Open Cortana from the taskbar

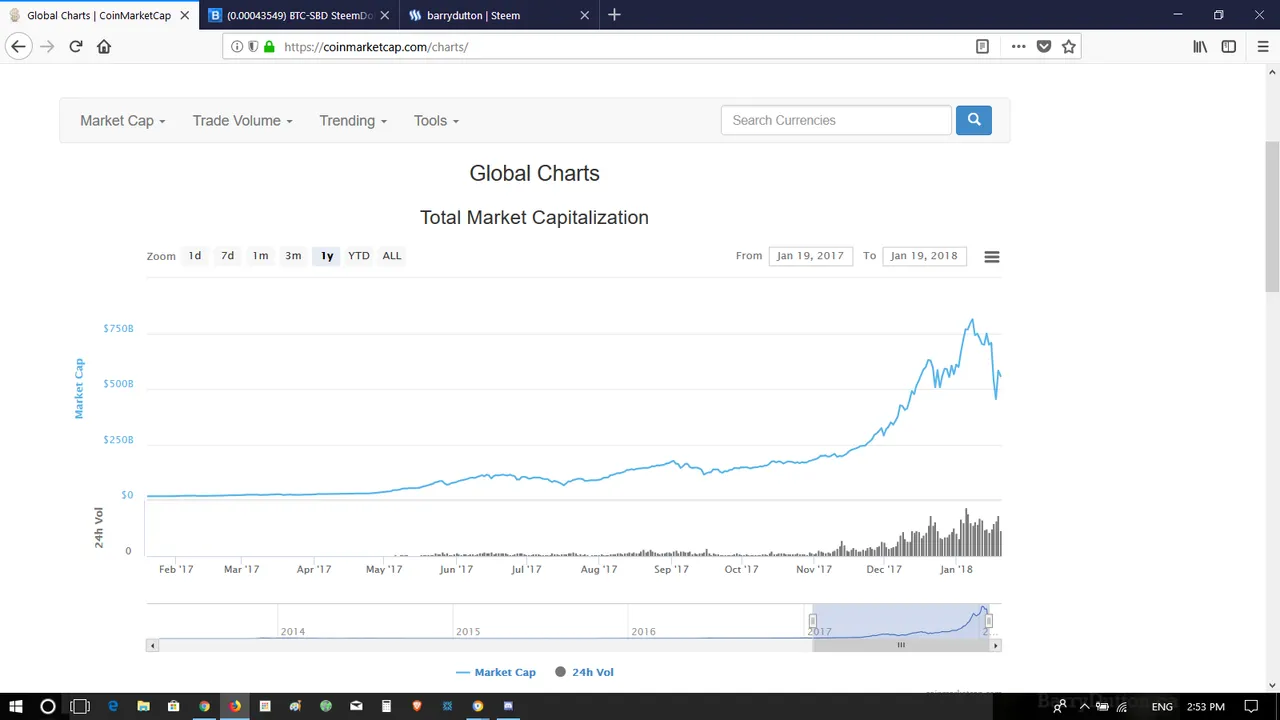[x=47, y=706]
